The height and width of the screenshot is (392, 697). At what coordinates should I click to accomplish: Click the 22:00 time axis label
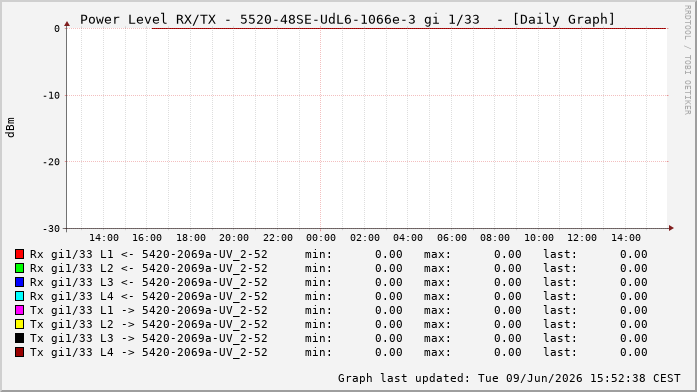click(278, 238)
